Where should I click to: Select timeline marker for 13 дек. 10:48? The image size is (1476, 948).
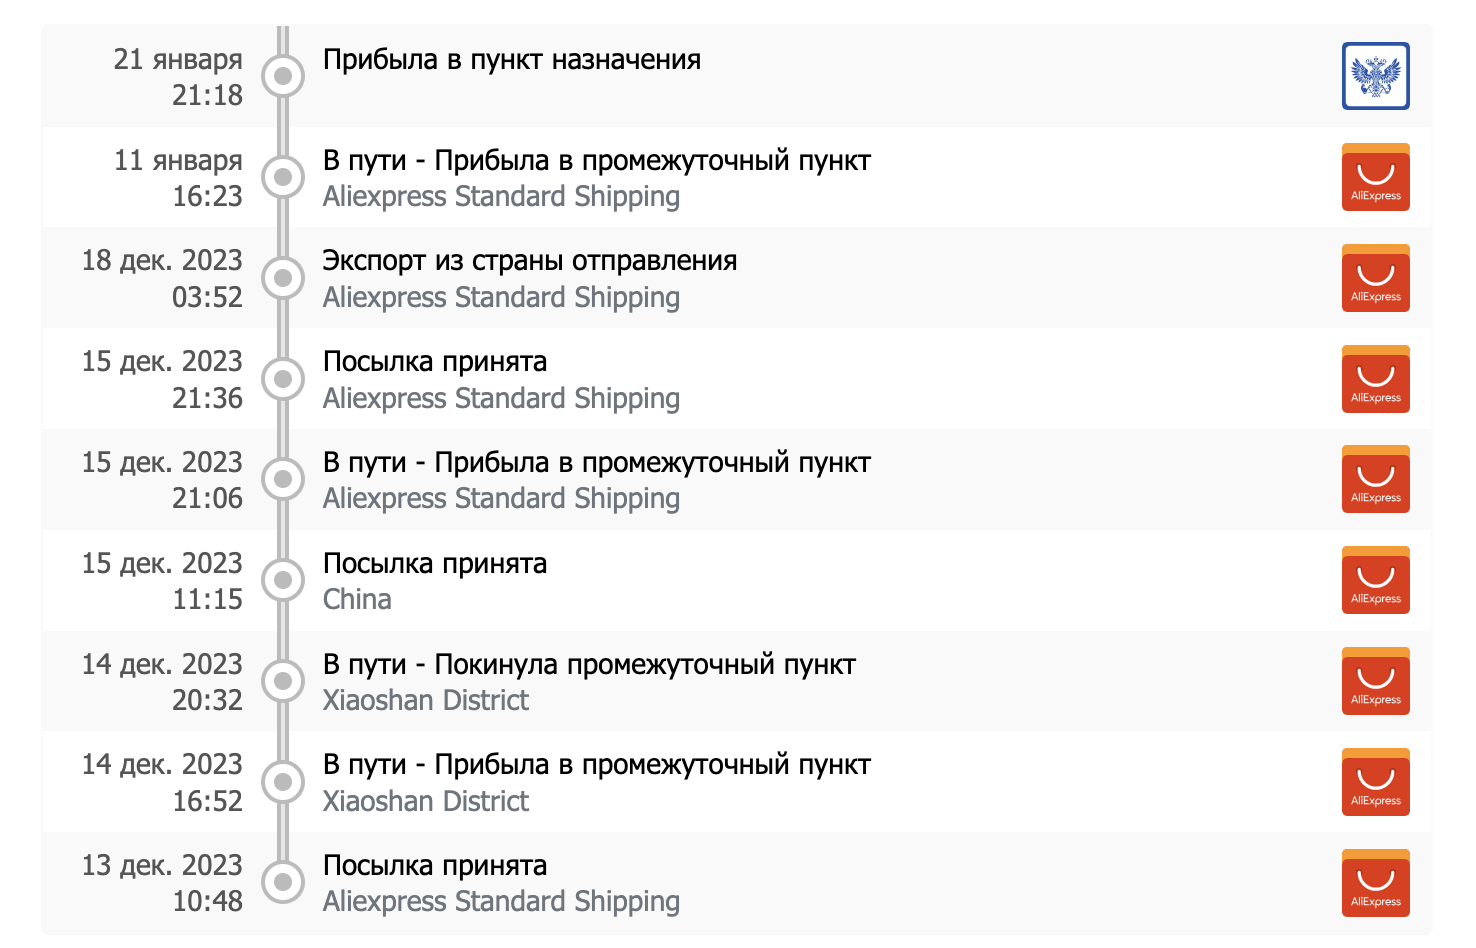tap(283, 882)
